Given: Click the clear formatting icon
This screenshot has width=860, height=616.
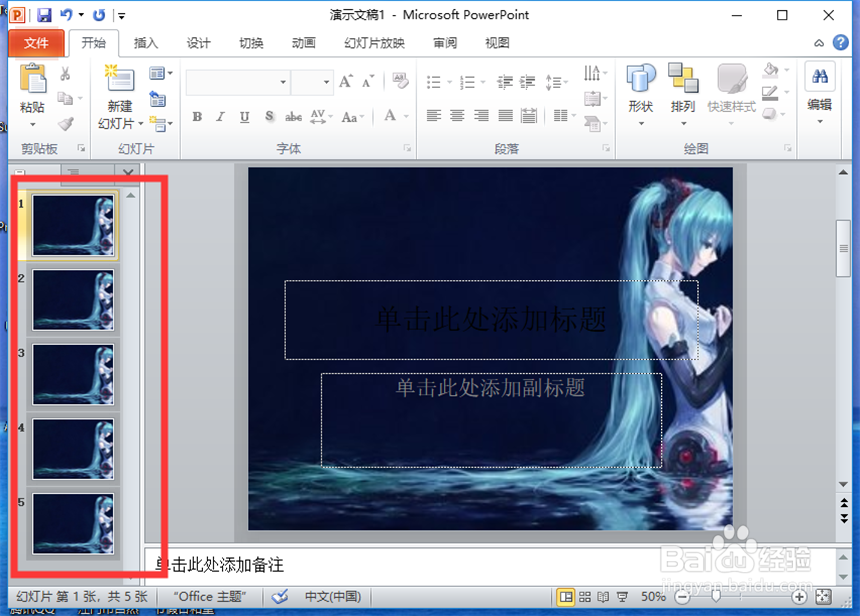Looking at the screenshot, I should [x=400, y=81].
